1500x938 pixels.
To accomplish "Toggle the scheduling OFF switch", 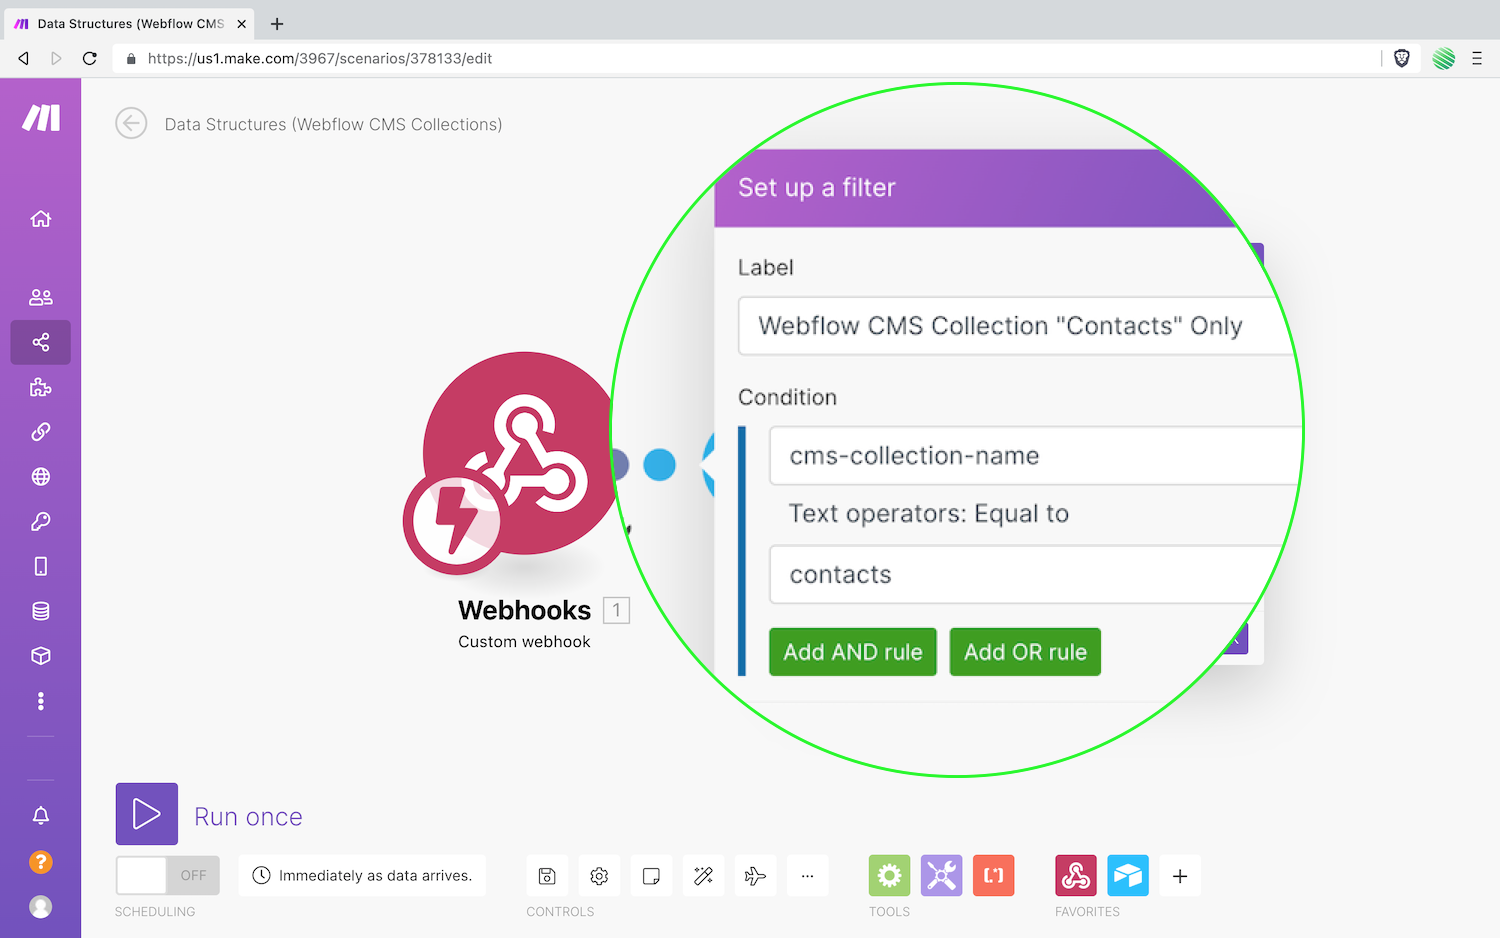I will click(166, 875).
